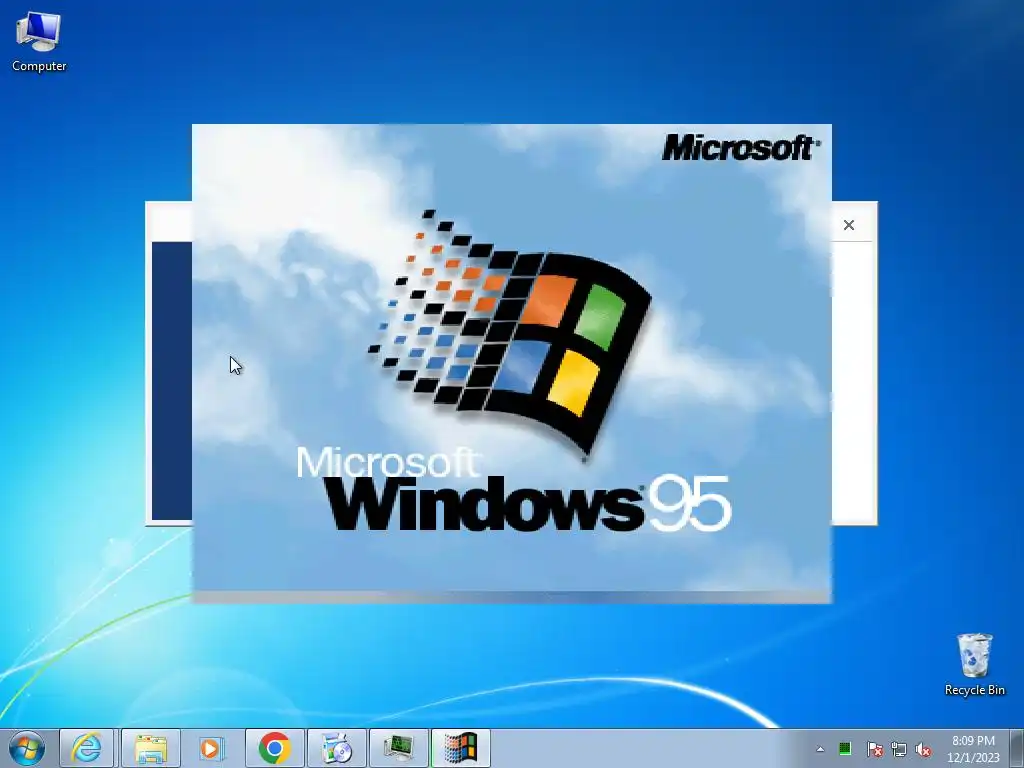Open the clock showing 8:09 PM
Image resolution: width=1024 pixels, height=768 pixels.
pyautogui.click(x=973, y=748)
